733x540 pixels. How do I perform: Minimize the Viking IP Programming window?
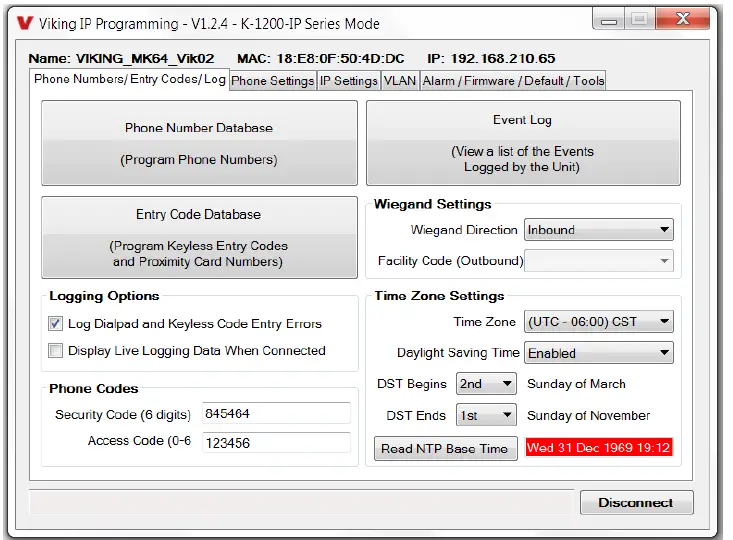click(x=608, y=20)
